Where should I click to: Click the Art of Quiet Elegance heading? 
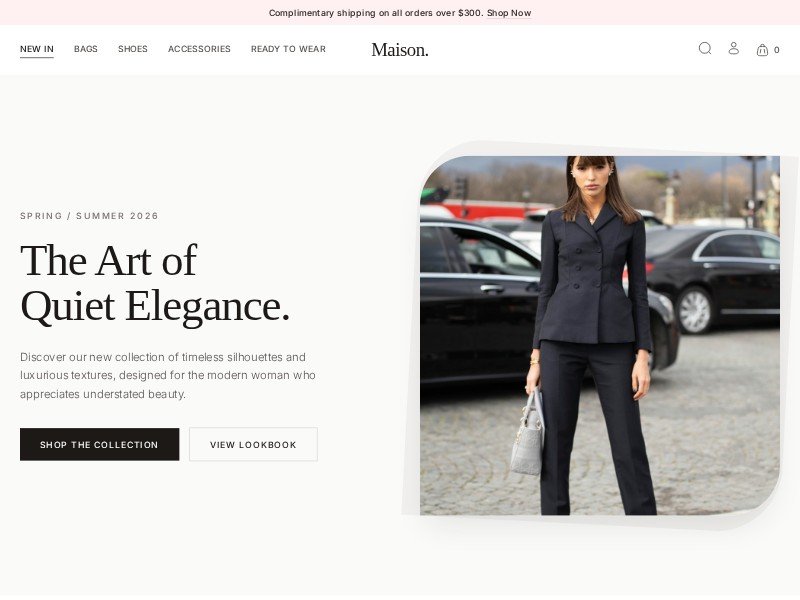pos(155,283)
